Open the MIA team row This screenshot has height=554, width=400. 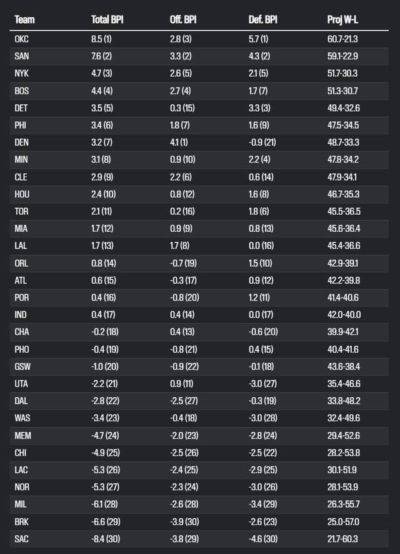tap(199, 229)
